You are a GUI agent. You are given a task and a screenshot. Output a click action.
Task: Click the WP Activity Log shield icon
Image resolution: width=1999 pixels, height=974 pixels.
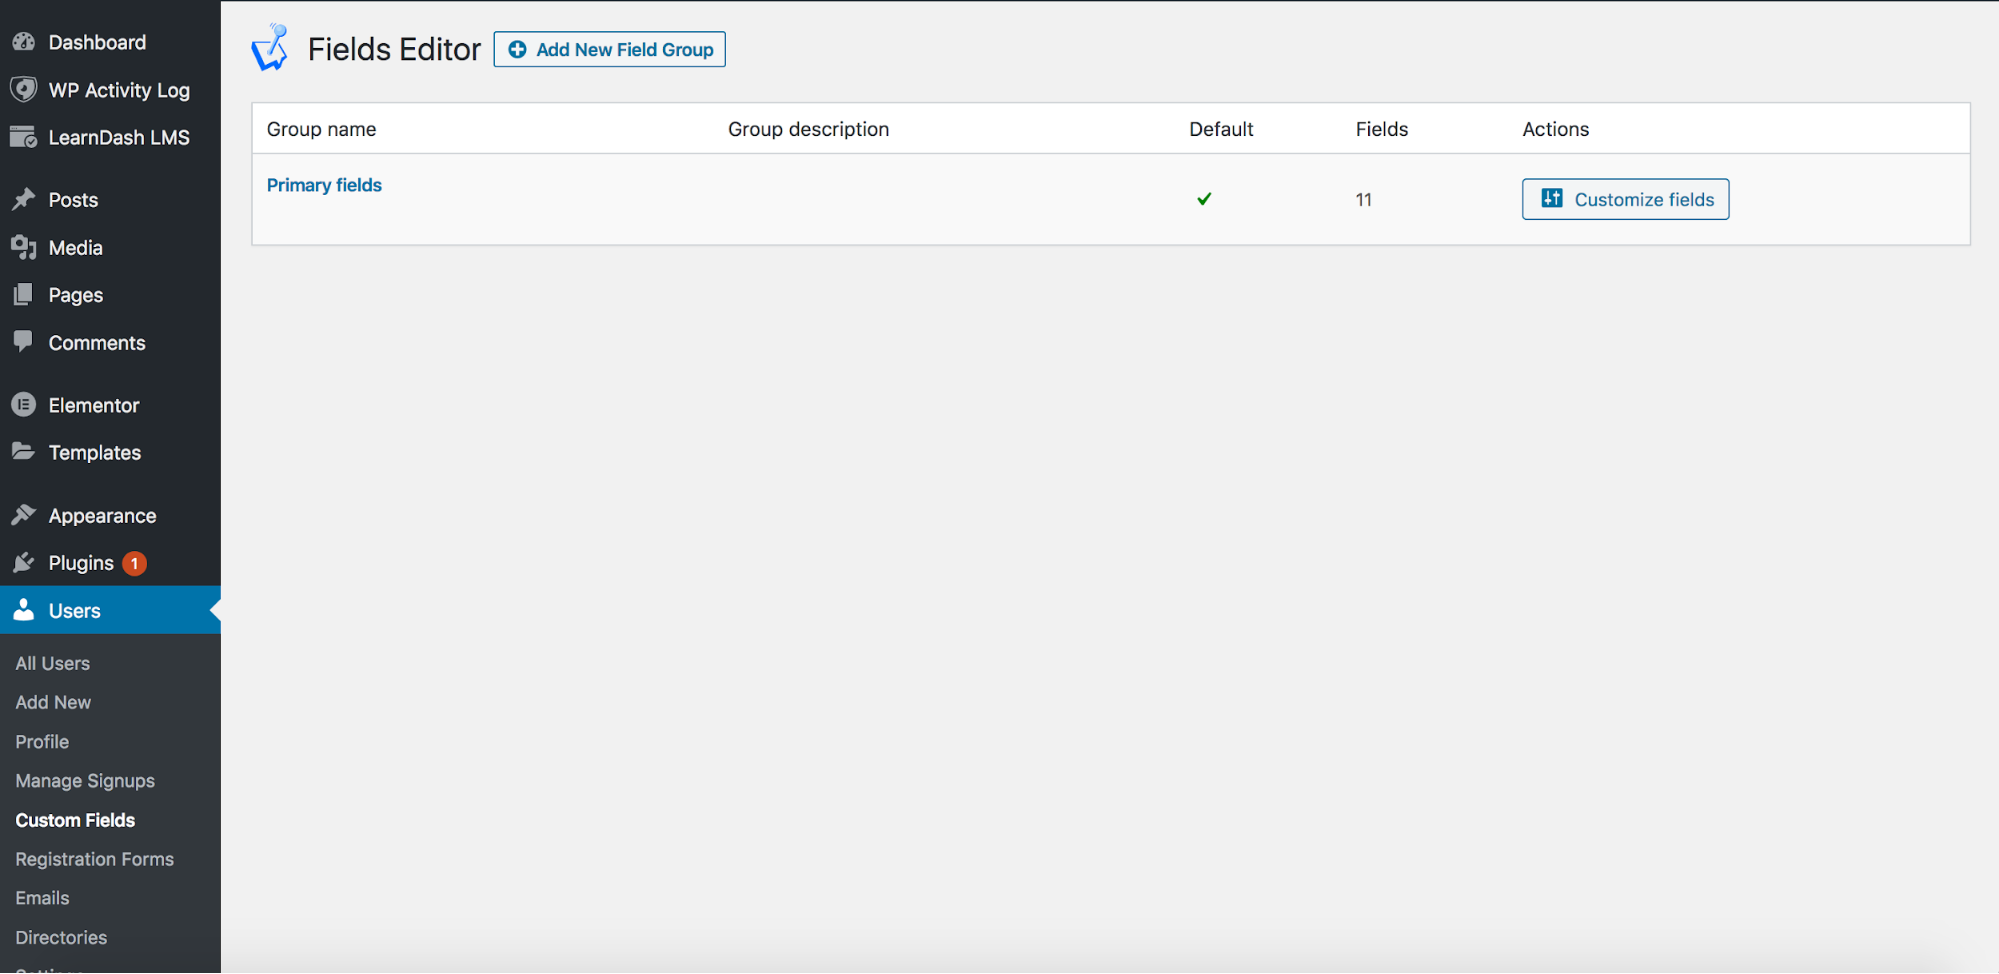pos(24,89)
